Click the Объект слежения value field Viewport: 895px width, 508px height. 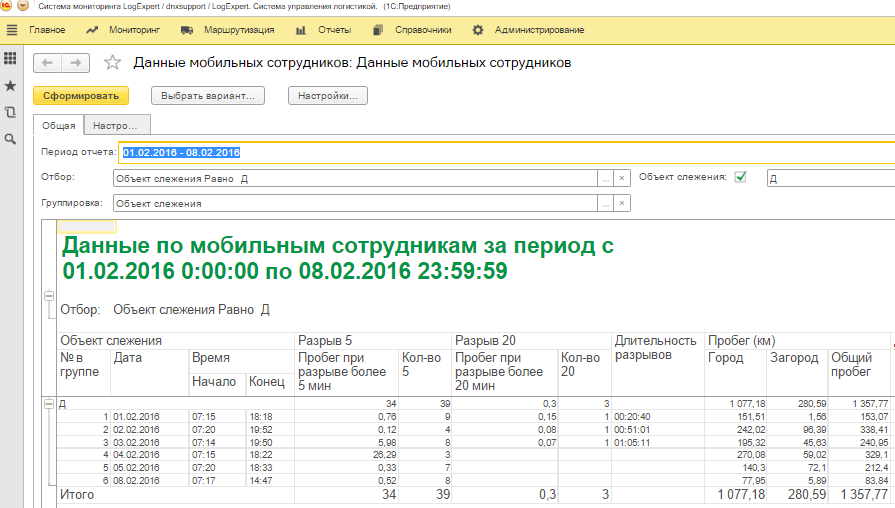click(831, 179)
